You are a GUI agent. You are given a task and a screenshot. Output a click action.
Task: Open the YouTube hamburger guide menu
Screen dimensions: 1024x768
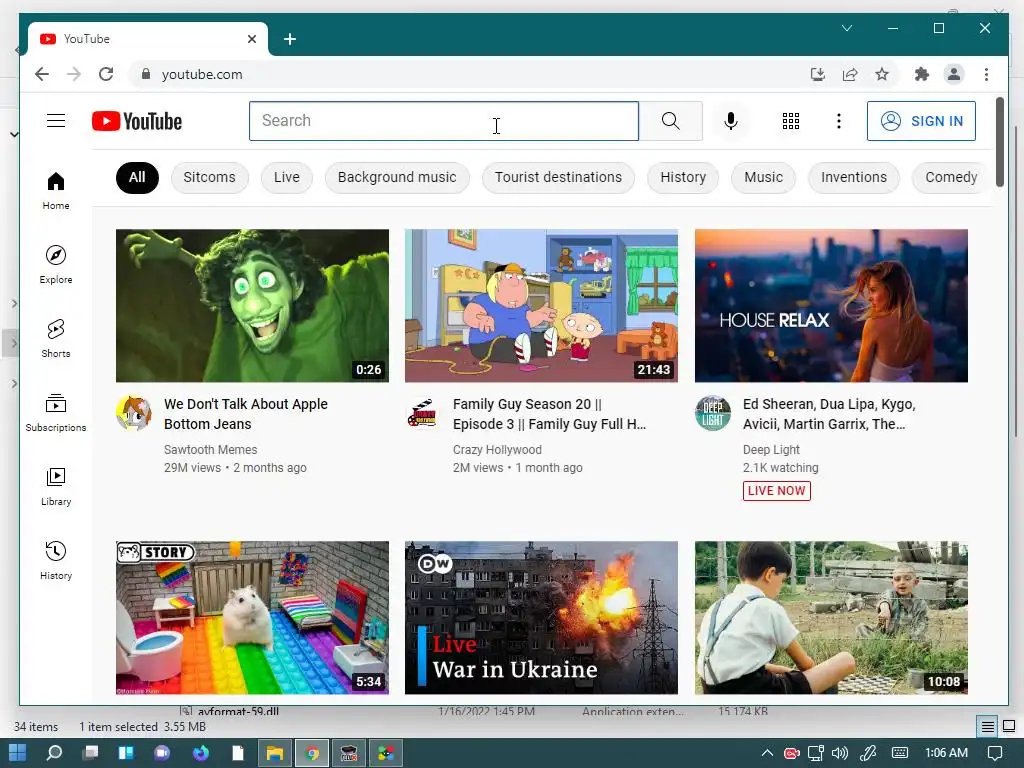click(x=56, y=121)
